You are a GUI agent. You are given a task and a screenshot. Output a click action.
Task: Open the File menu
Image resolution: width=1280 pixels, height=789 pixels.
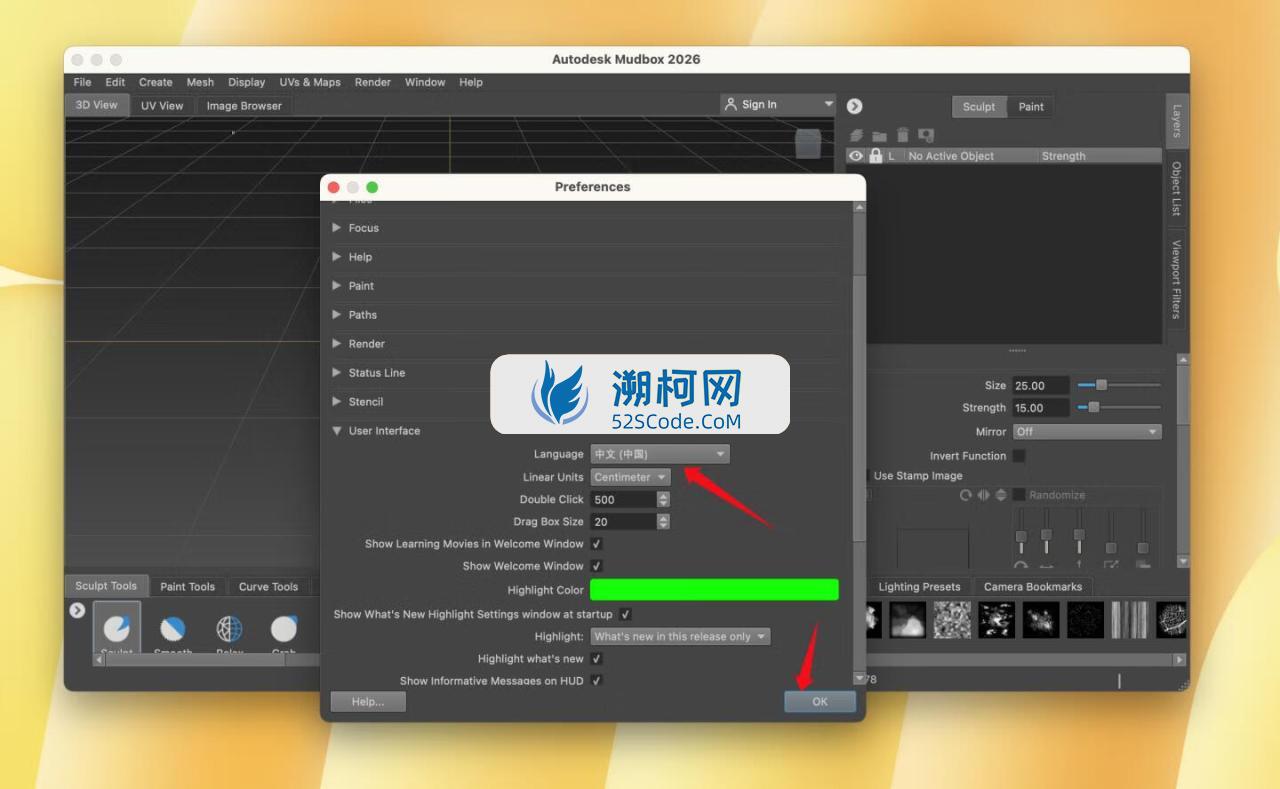[82, 82]
